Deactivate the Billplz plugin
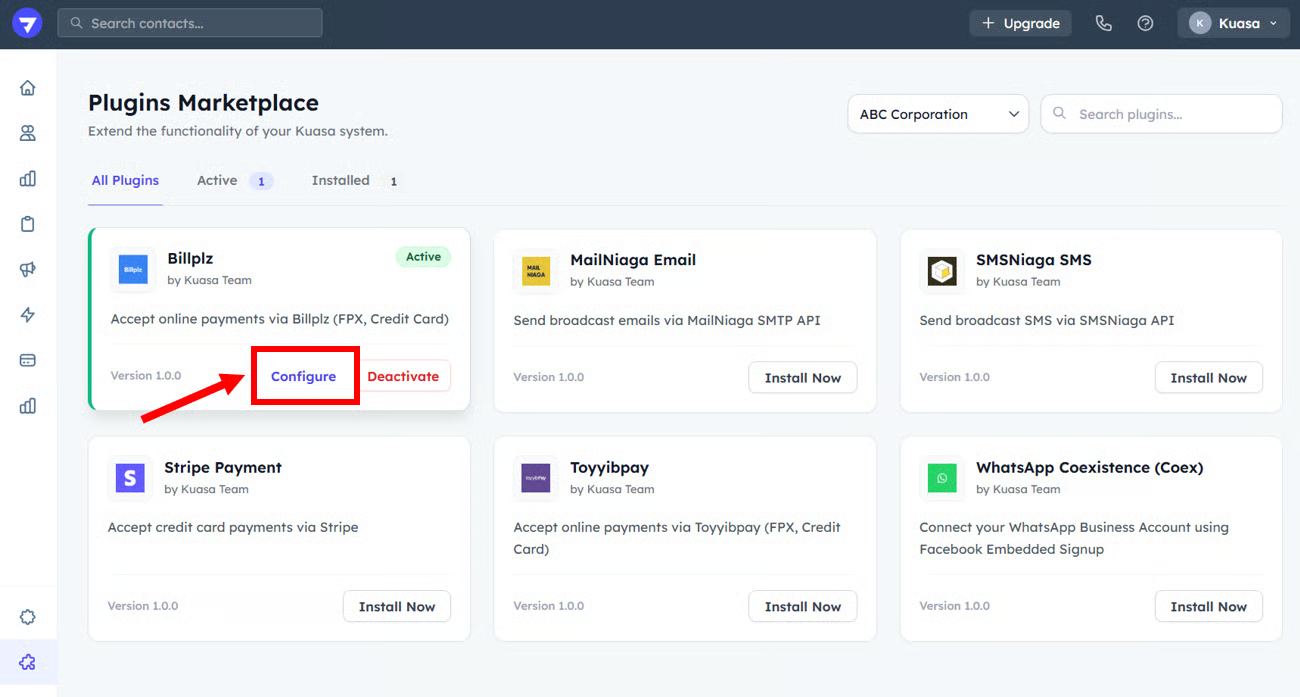This screenshot has width=1300, height=697. point(403,377)
